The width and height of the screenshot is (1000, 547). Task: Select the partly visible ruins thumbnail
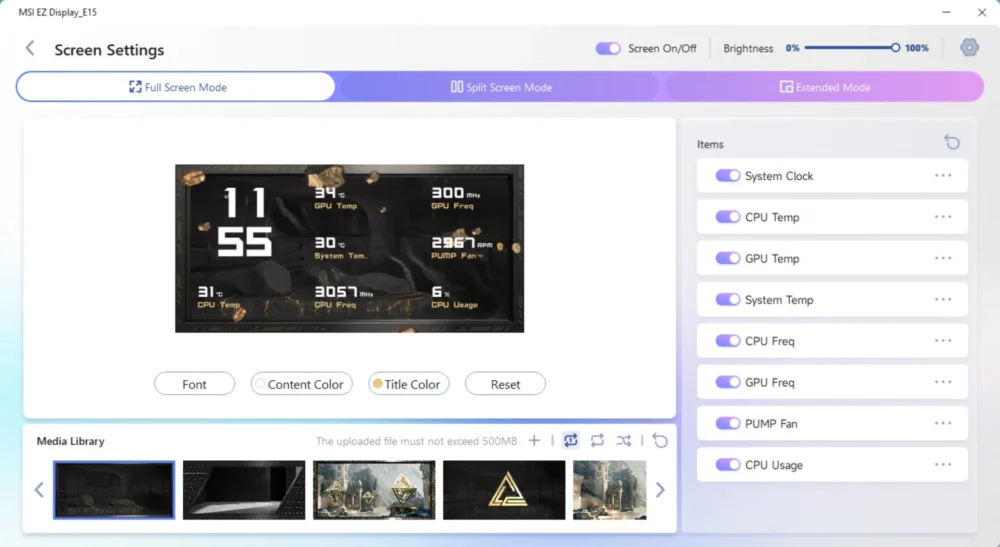610,490
